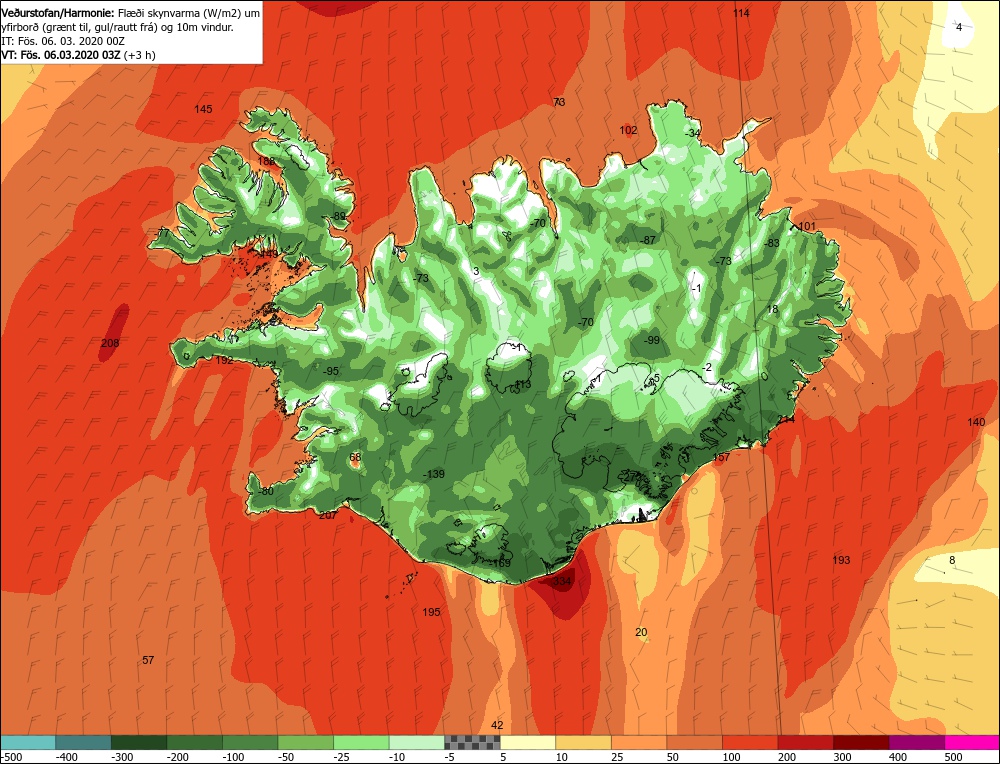Image resolution: width=1000 pixels, height=764 pixels.
Task: Click the 'VT: Fös. 06.03.2020 03Z (+3 h)' line
Action: (x=78, y=55)
